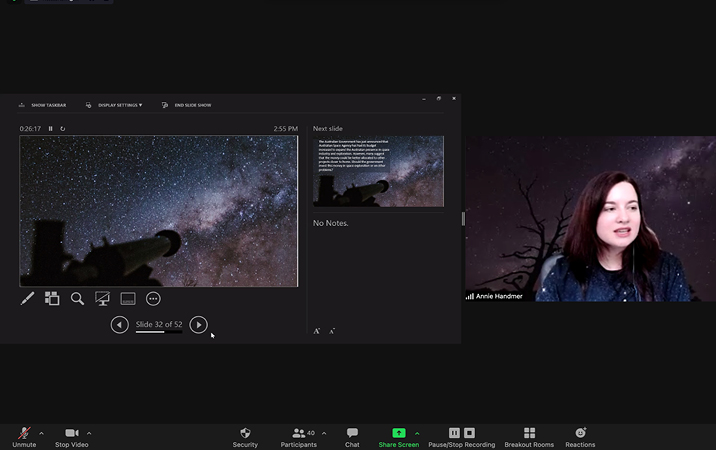
Task: Open the Reactions menu
Action: [580, 437]
